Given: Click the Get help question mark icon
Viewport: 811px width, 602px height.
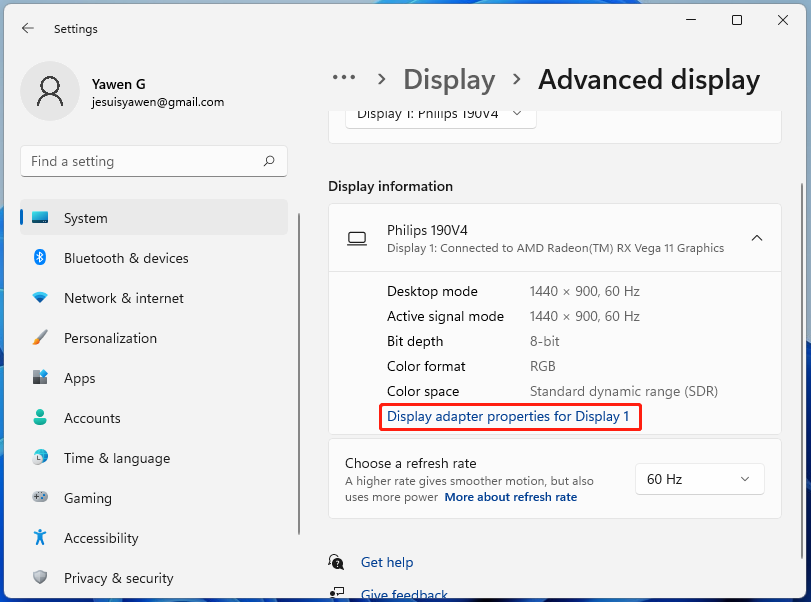Looking at the screenshot, I should point(336,562).
